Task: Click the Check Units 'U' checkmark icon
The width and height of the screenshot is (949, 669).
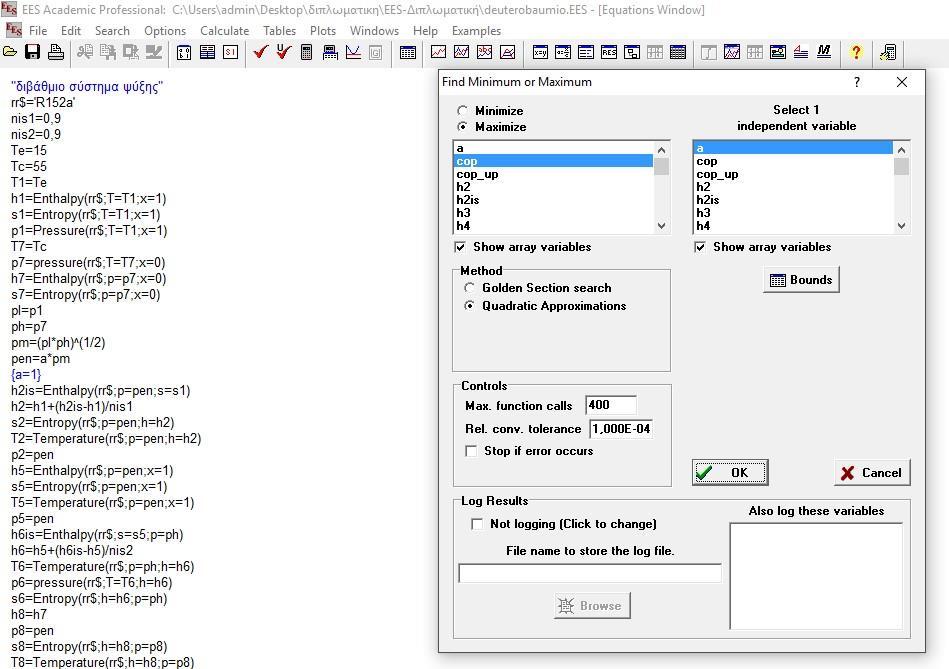Action: (283, 53)
